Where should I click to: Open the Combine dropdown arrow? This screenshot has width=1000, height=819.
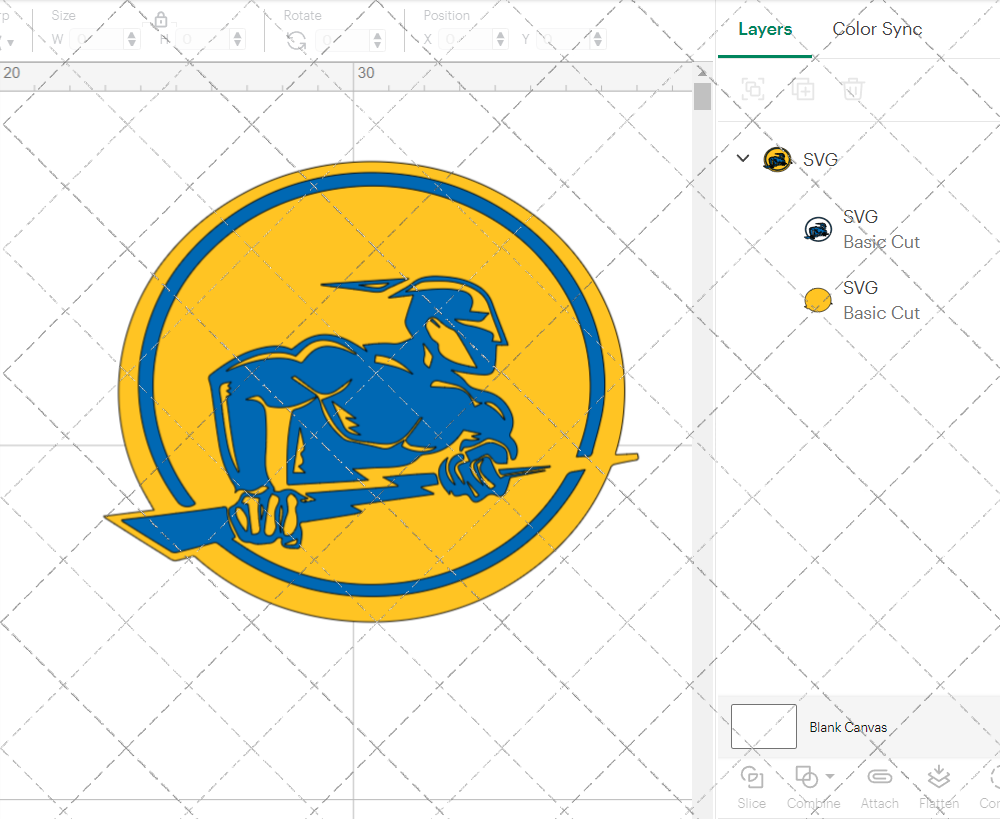coord(830,776)
